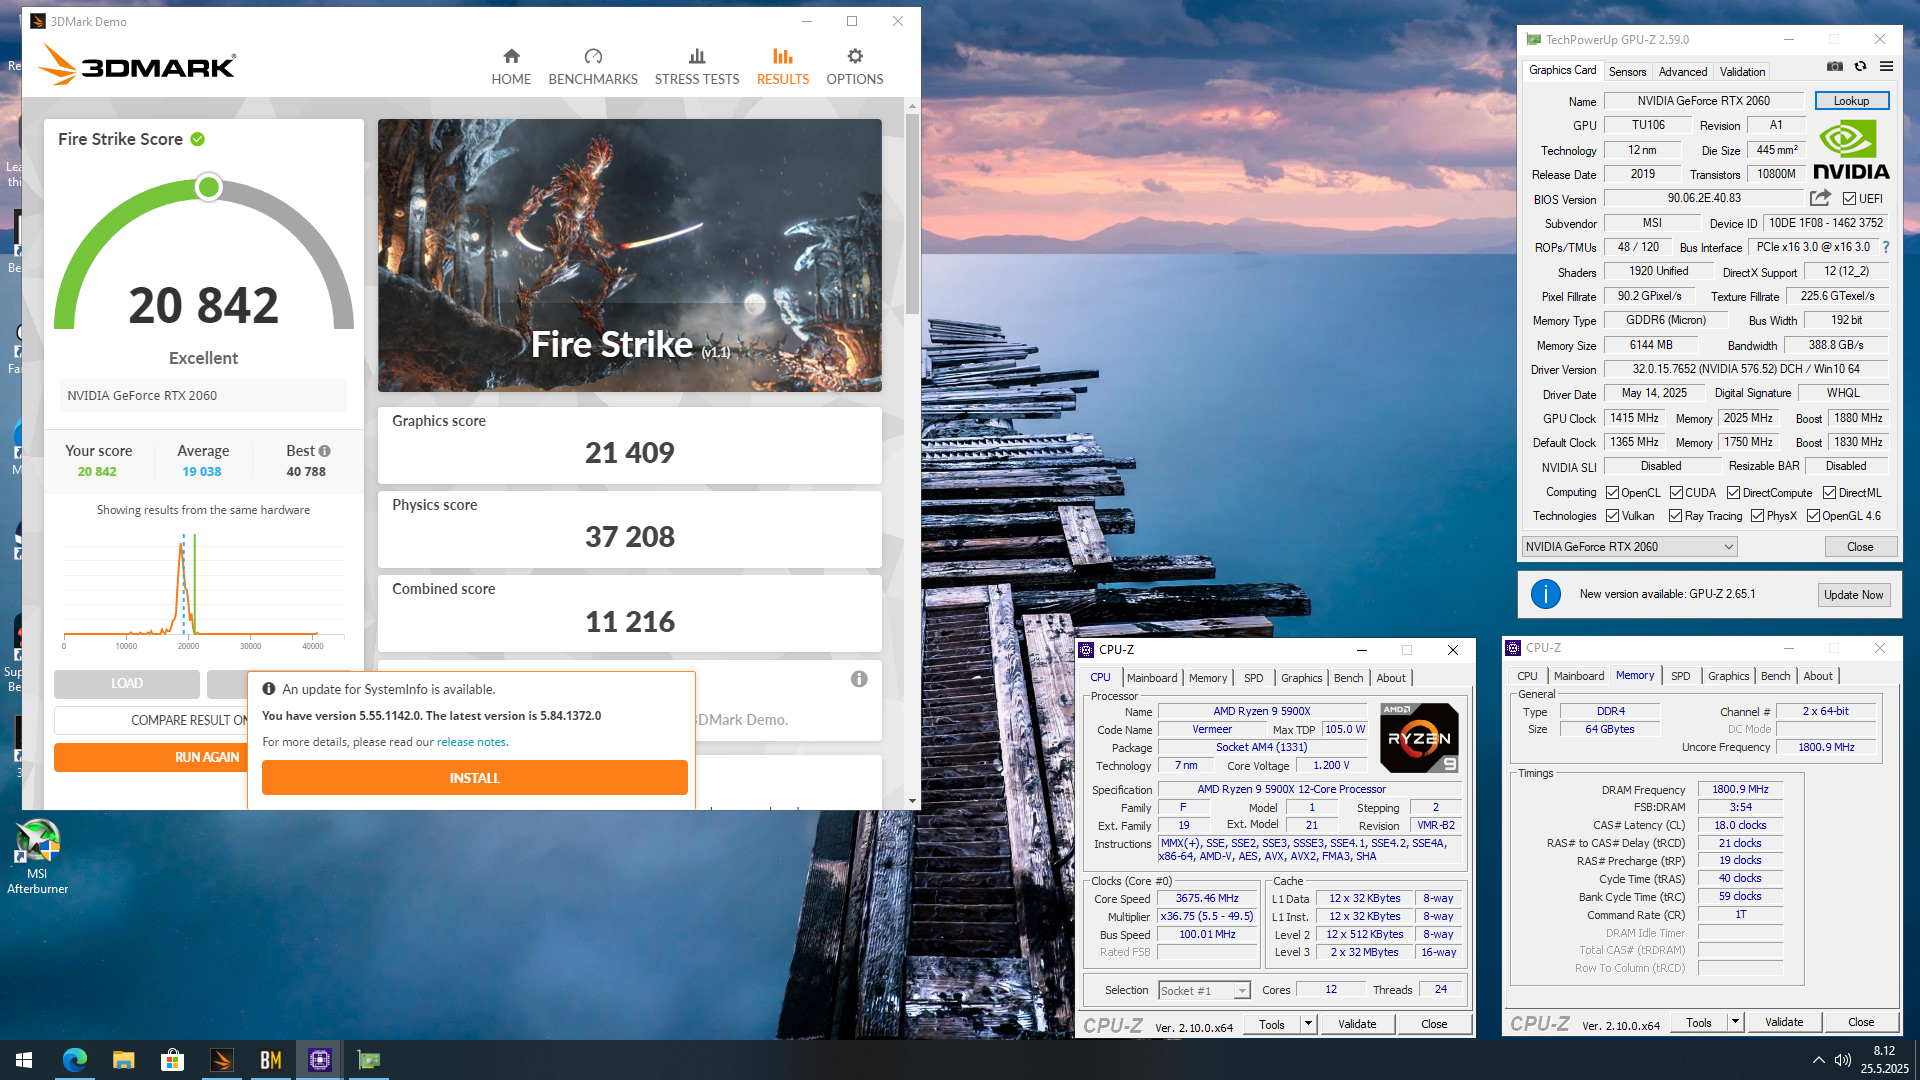Open Sensors tab in GPU-Z
This screenshot has width=1920, height=1080.
1627,72
